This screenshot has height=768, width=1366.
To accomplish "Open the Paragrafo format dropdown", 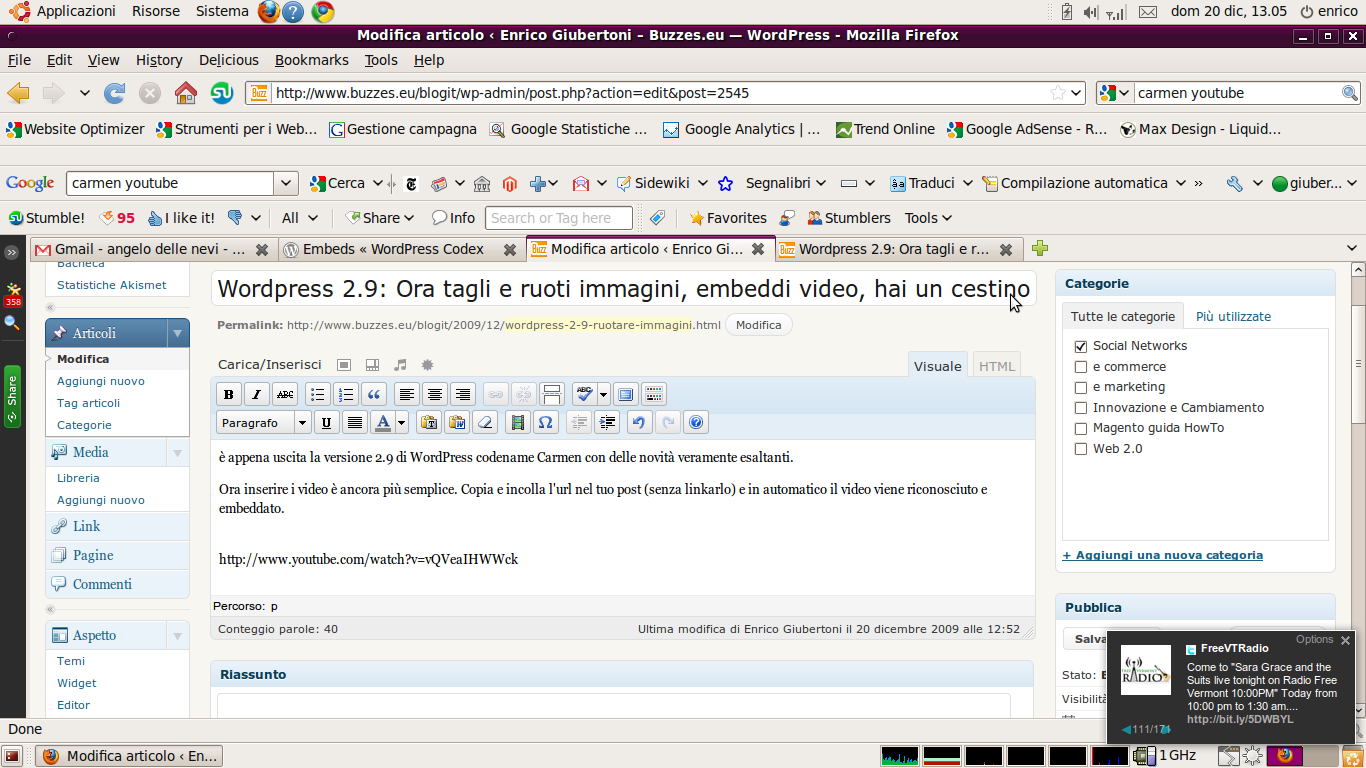I will [264, 423].
